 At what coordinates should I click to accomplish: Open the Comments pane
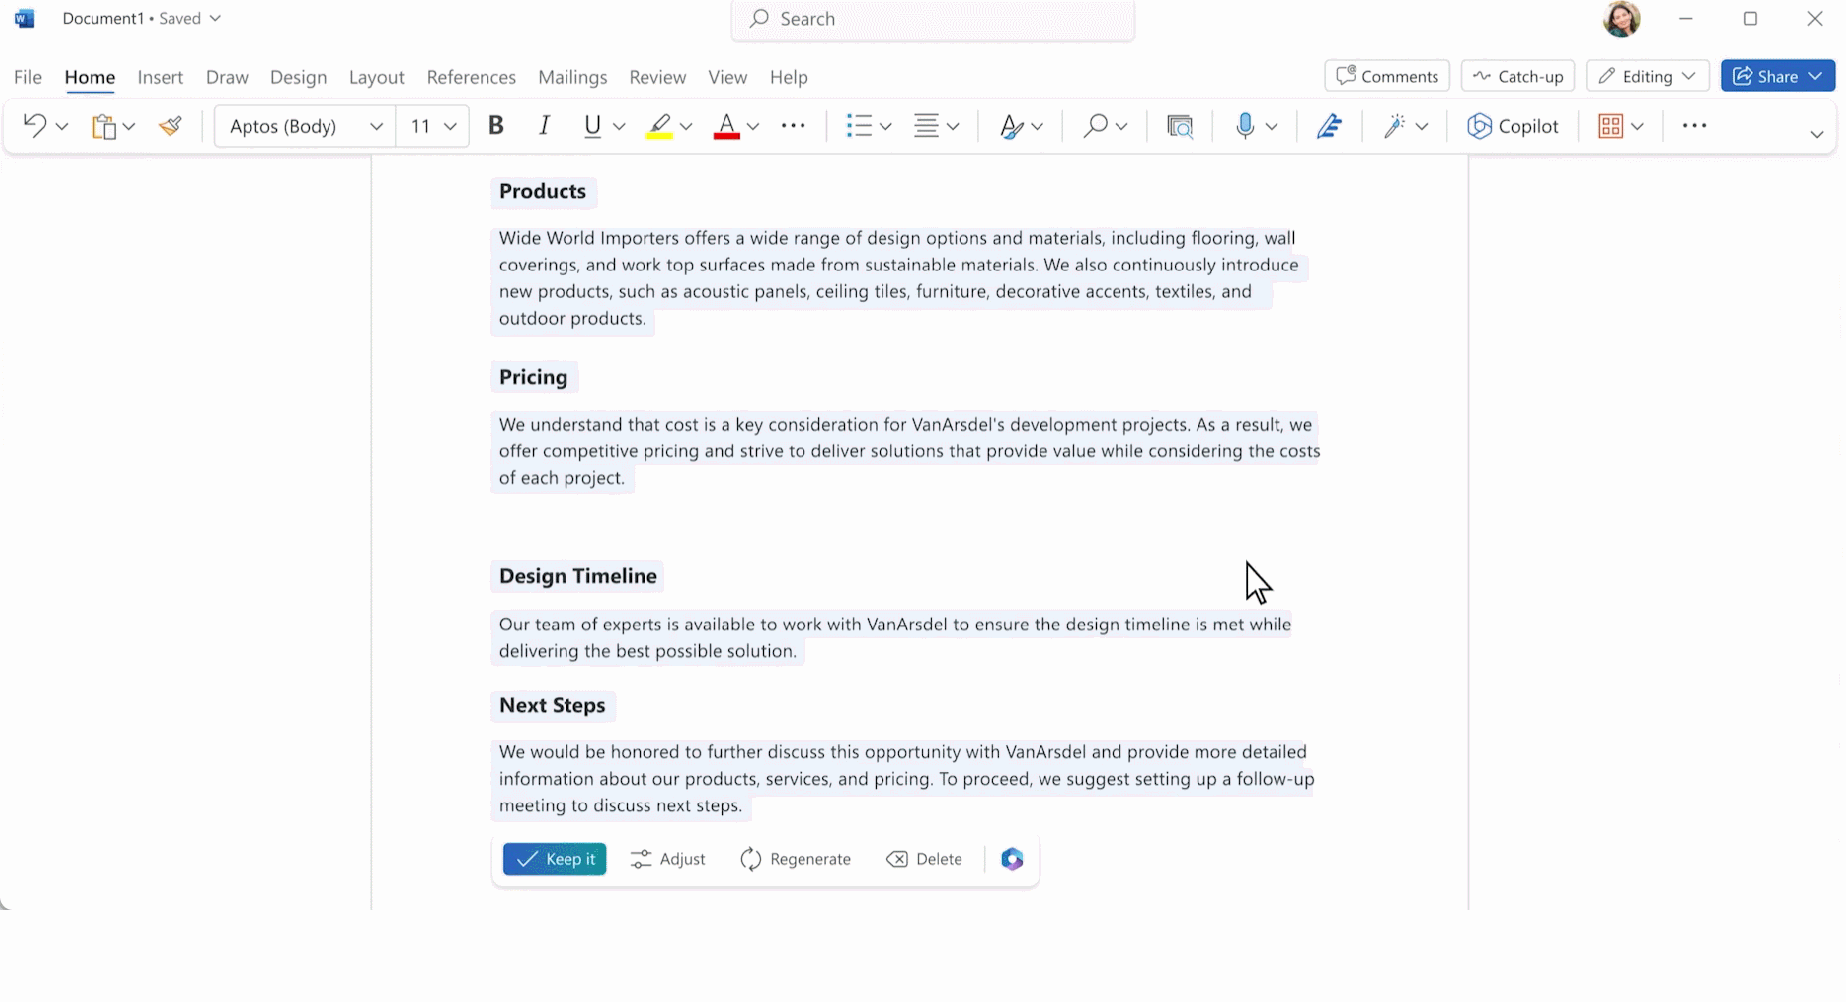(1387, 76)
